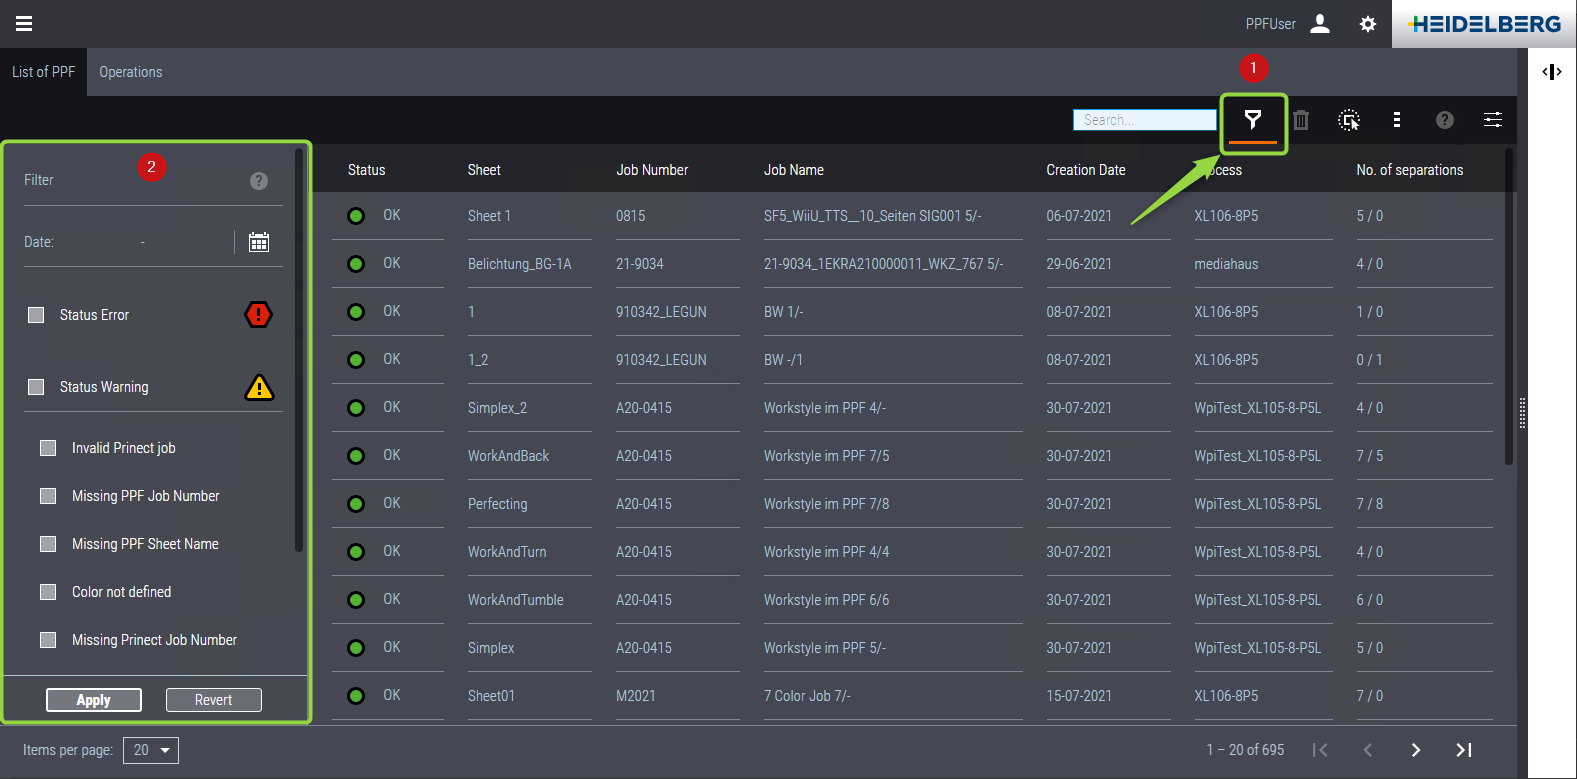Click into the Search input field
This screenshot has height=779, width=1577.
coord(1144,120)
